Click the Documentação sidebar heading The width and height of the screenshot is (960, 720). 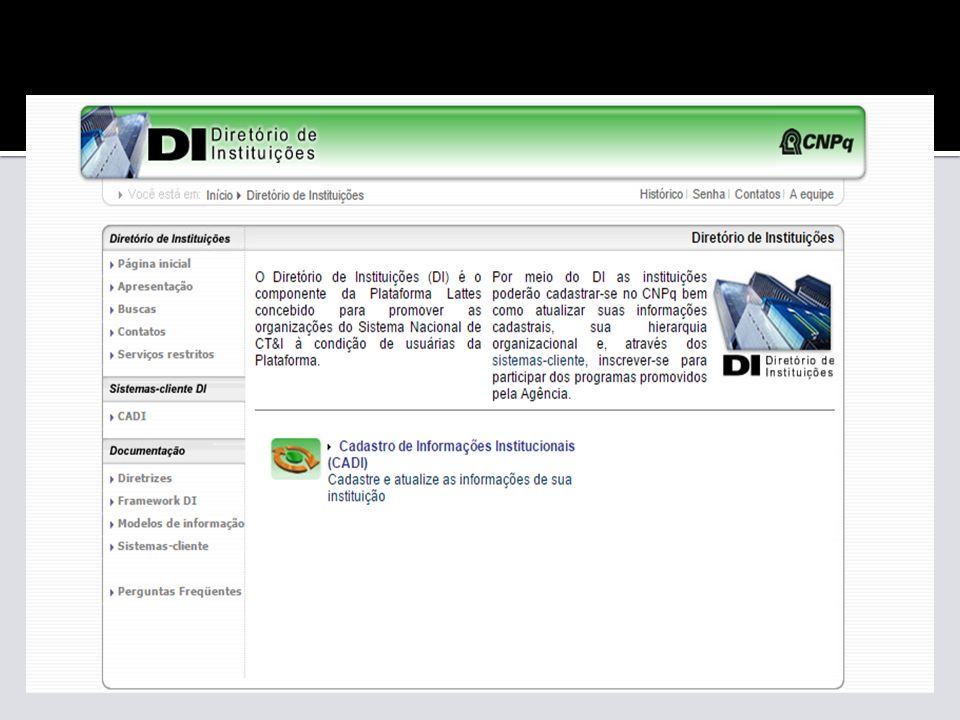tap(147, 451)
